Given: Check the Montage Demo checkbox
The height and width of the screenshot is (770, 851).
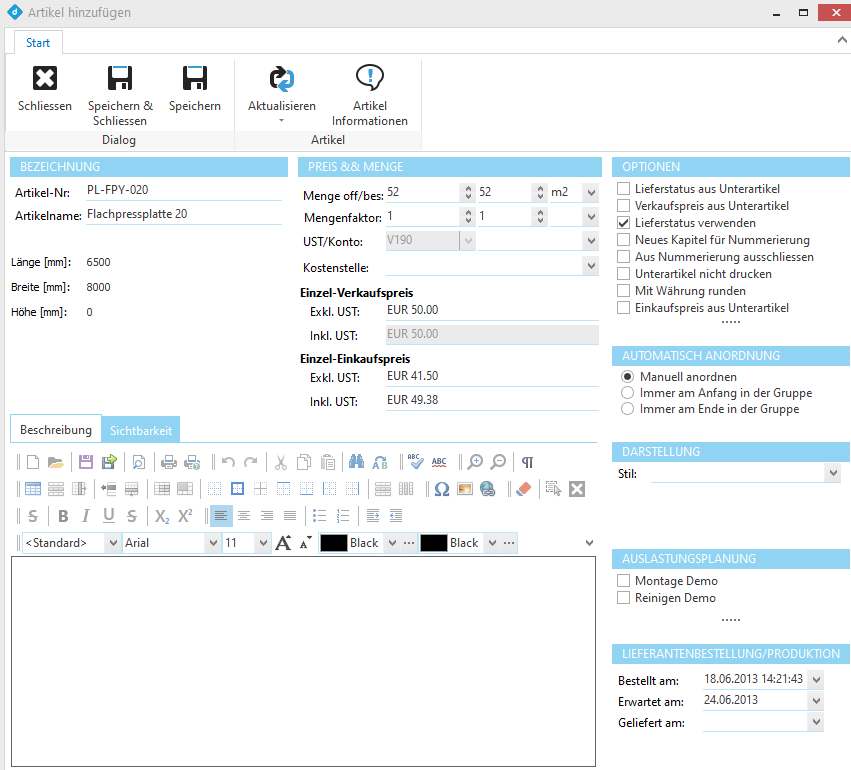Looking at the screenshot, I should (624, 581).
